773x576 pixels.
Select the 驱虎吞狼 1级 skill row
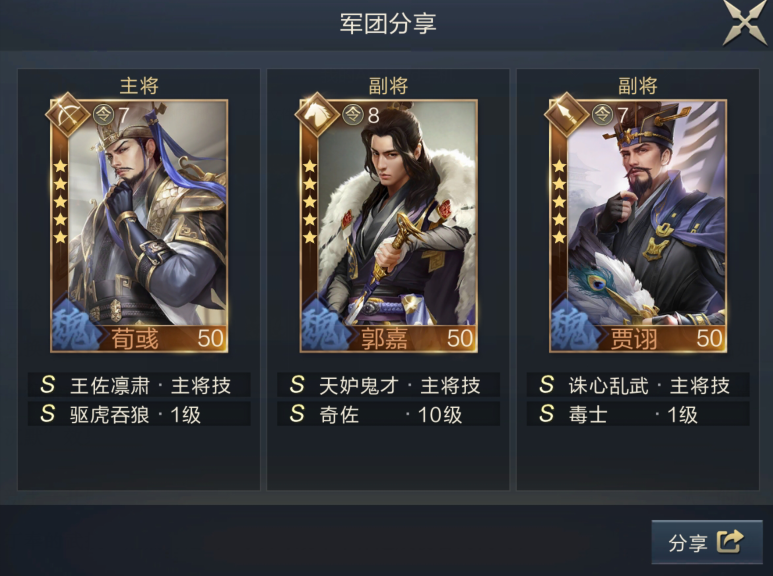point(139,414)
